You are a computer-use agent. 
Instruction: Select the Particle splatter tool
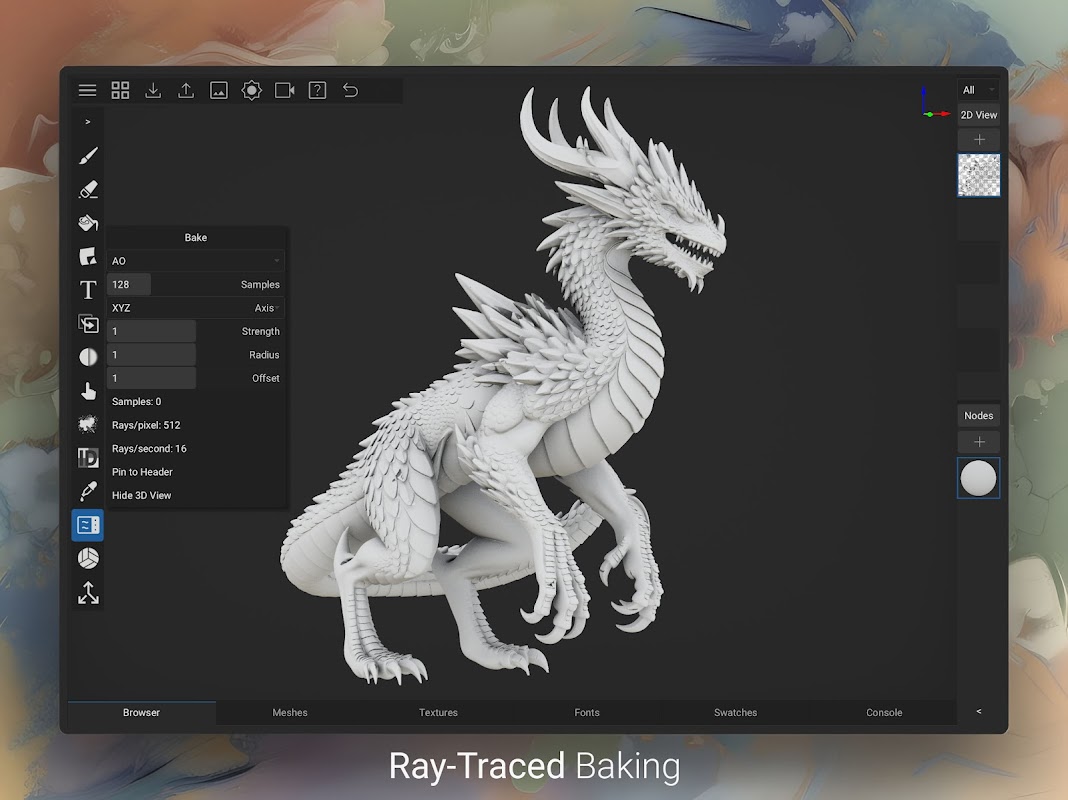coord(88,424)
